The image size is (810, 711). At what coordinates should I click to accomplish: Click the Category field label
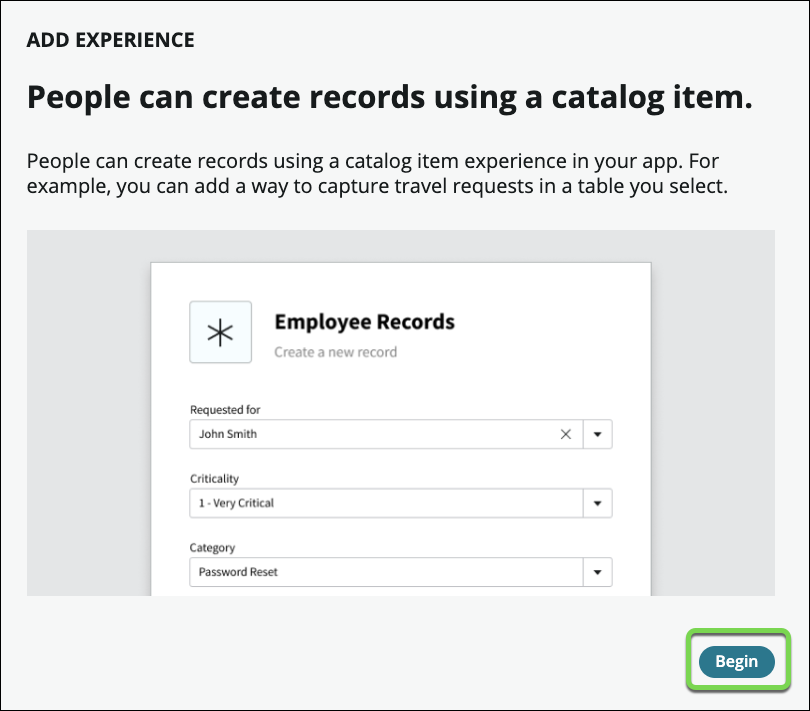(212, 548)
